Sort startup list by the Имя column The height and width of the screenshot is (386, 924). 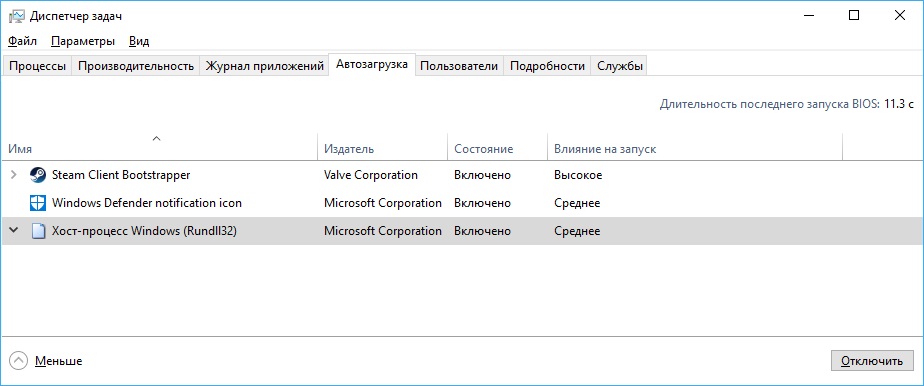(x=160, y=149)
